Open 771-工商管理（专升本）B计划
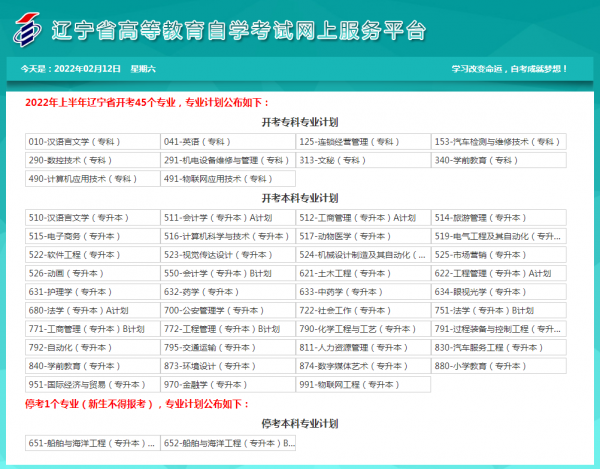 coord(93,329)
